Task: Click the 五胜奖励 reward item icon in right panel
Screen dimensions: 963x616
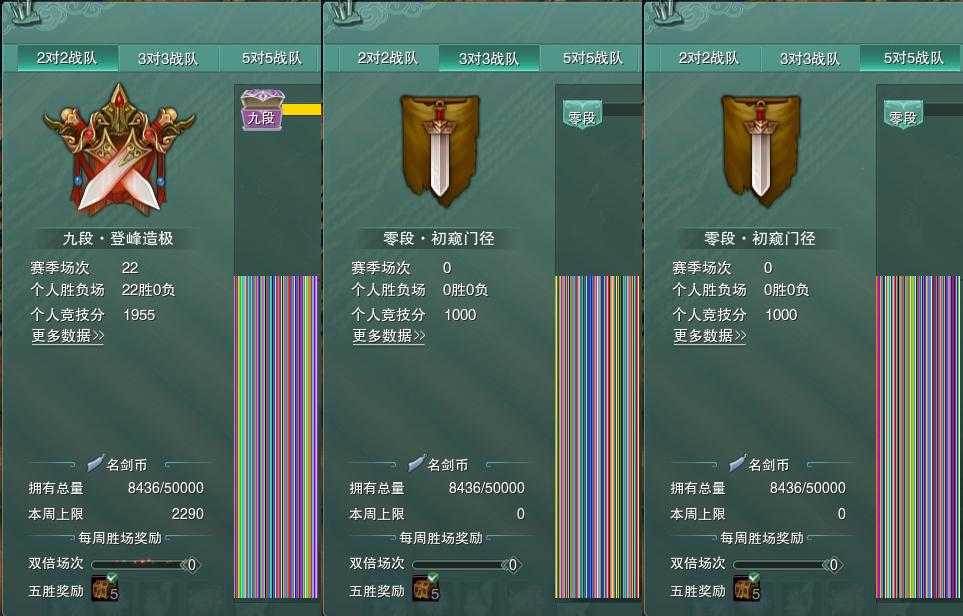Action: pyautogui.click(x=747, y=588)
